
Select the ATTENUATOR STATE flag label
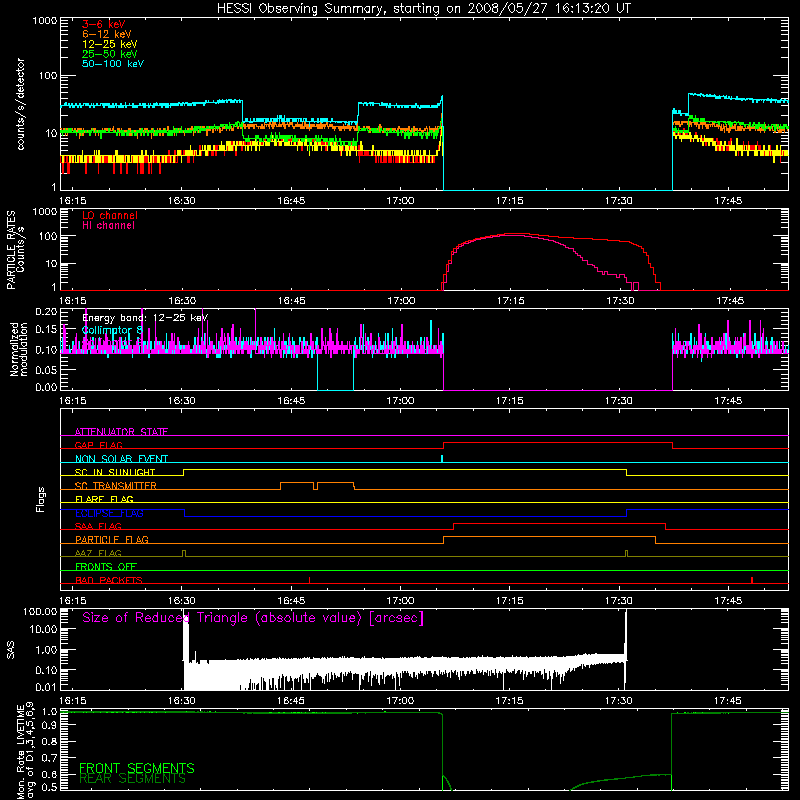[x=121, y=432]
